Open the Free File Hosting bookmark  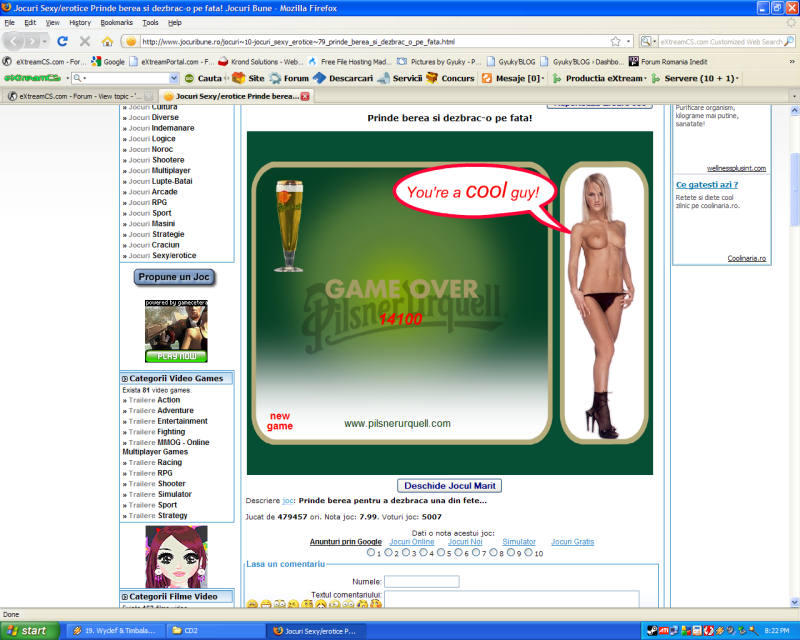[x=349, y=62]
